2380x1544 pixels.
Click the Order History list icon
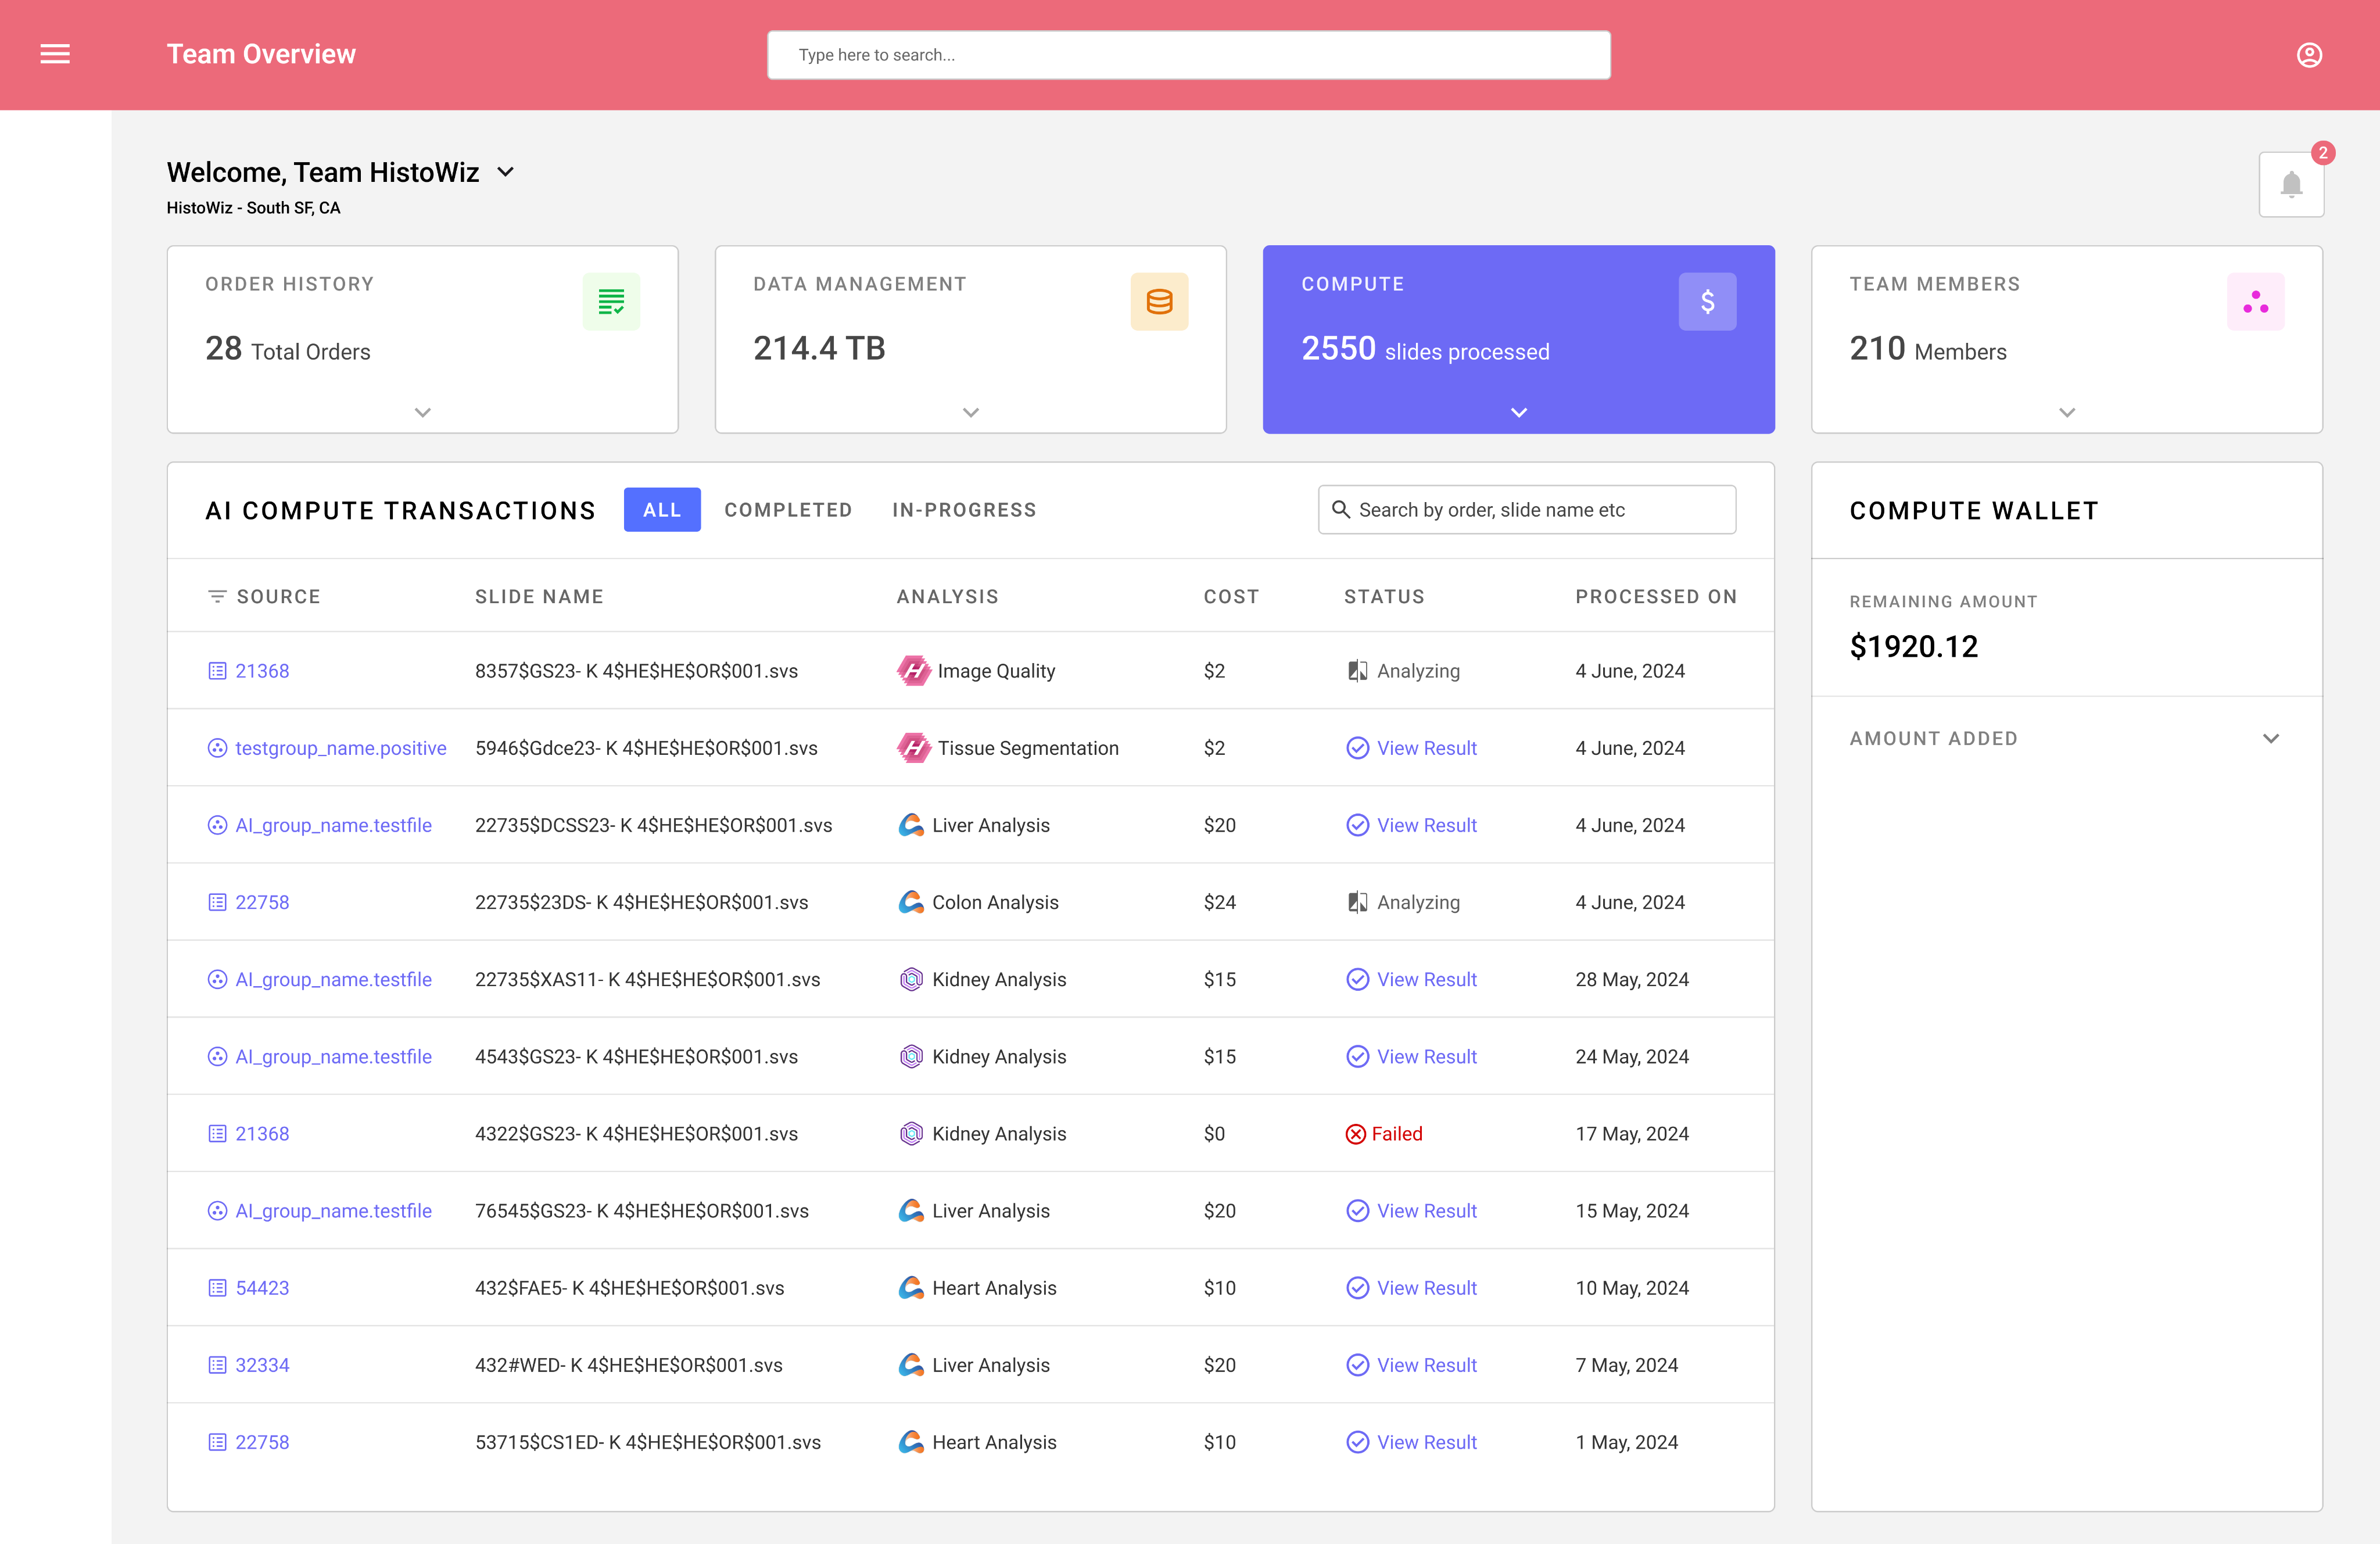(x=611, y=301)
